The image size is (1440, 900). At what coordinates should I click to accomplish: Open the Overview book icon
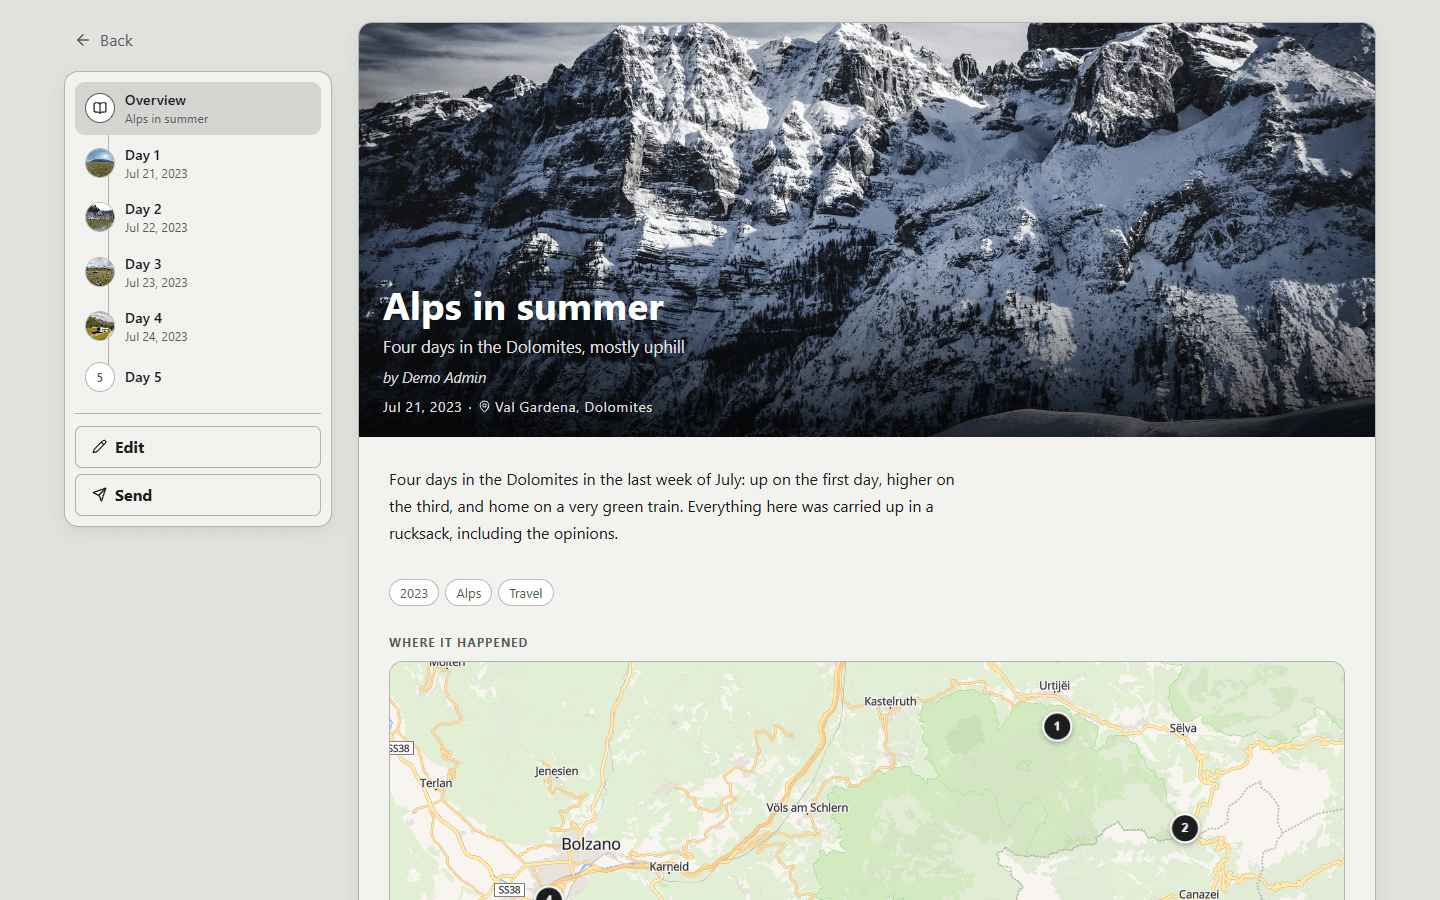point(100,108)
